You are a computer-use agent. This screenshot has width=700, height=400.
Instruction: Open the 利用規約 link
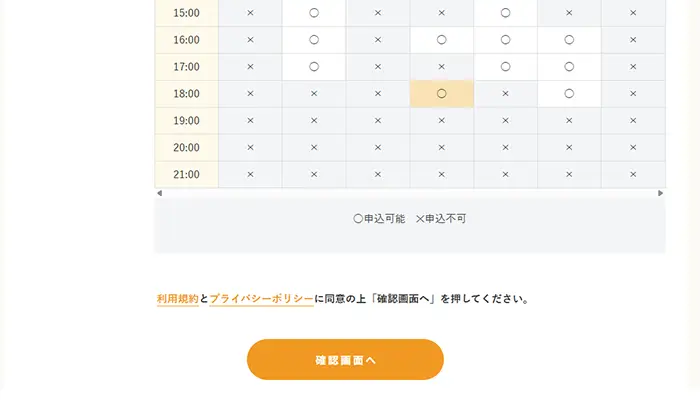tap(177, 299)
